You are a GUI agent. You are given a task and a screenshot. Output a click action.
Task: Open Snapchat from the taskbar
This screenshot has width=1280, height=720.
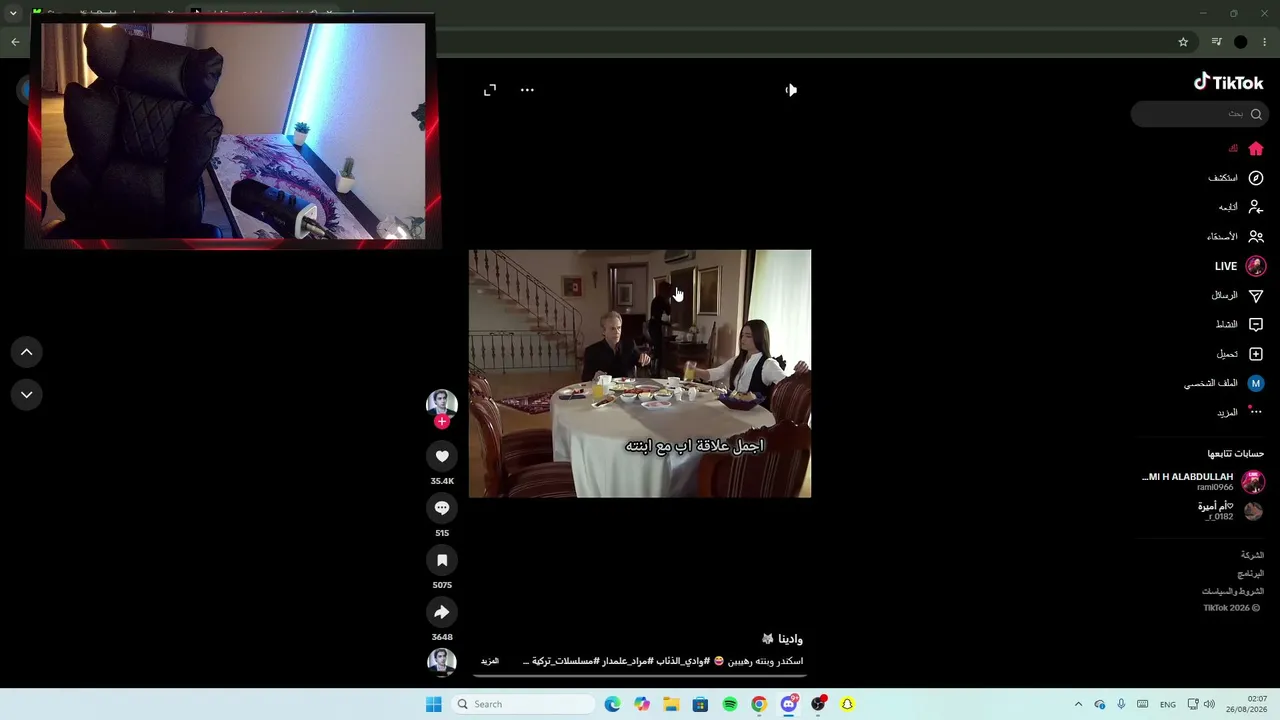[x=847, y=704]
